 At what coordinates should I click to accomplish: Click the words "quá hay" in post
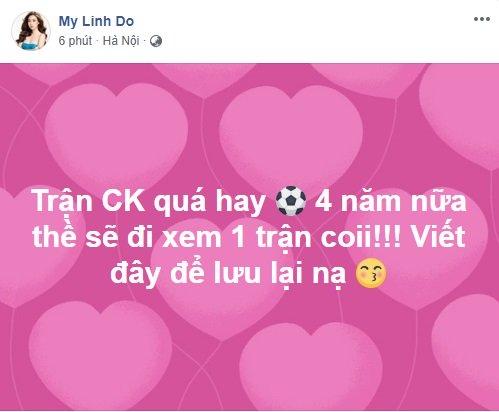click(209, 203)
